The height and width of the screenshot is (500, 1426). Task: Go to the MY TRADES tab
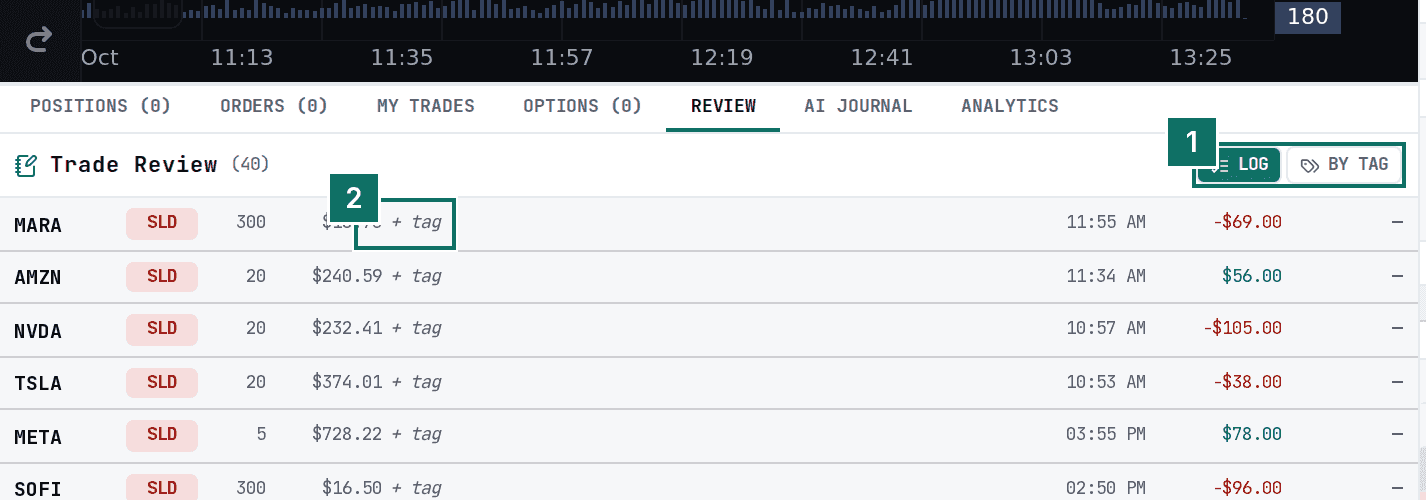point(426,106)
